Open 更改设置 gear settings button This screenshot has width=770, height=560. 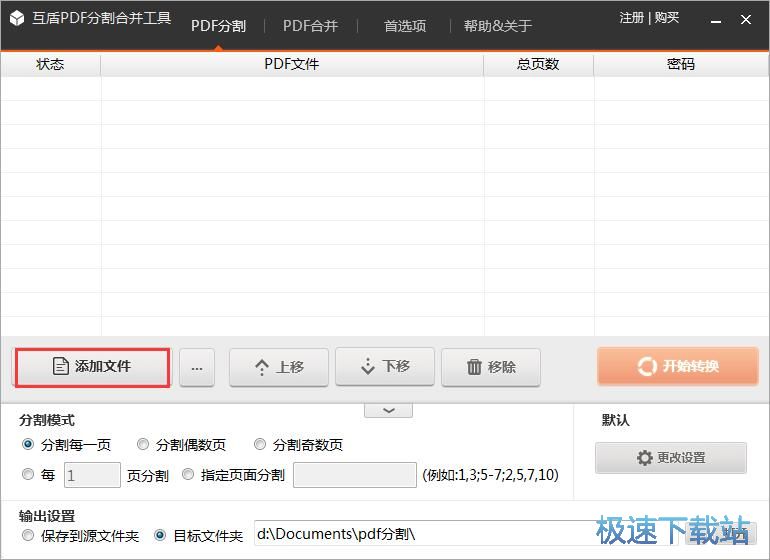pos(671,457)
